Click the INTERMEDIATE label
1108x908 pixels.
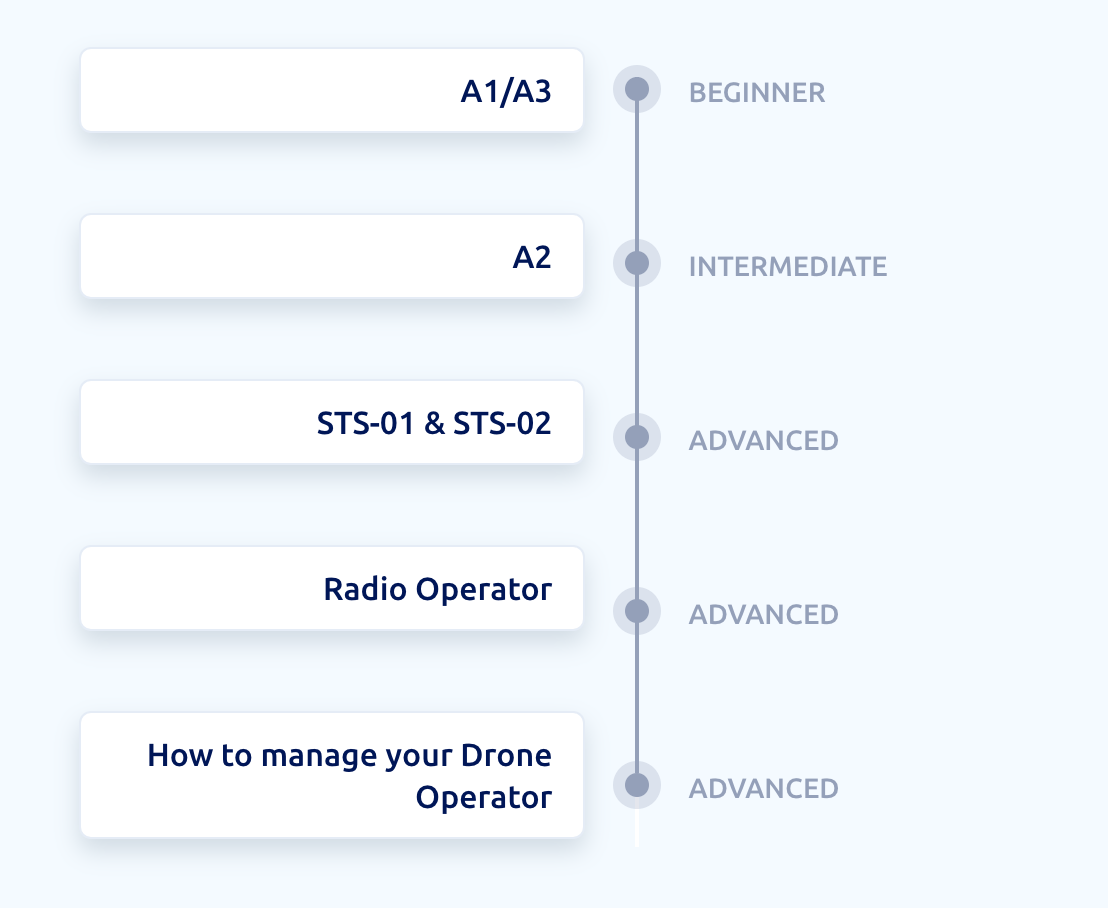[x=787, y=267]
